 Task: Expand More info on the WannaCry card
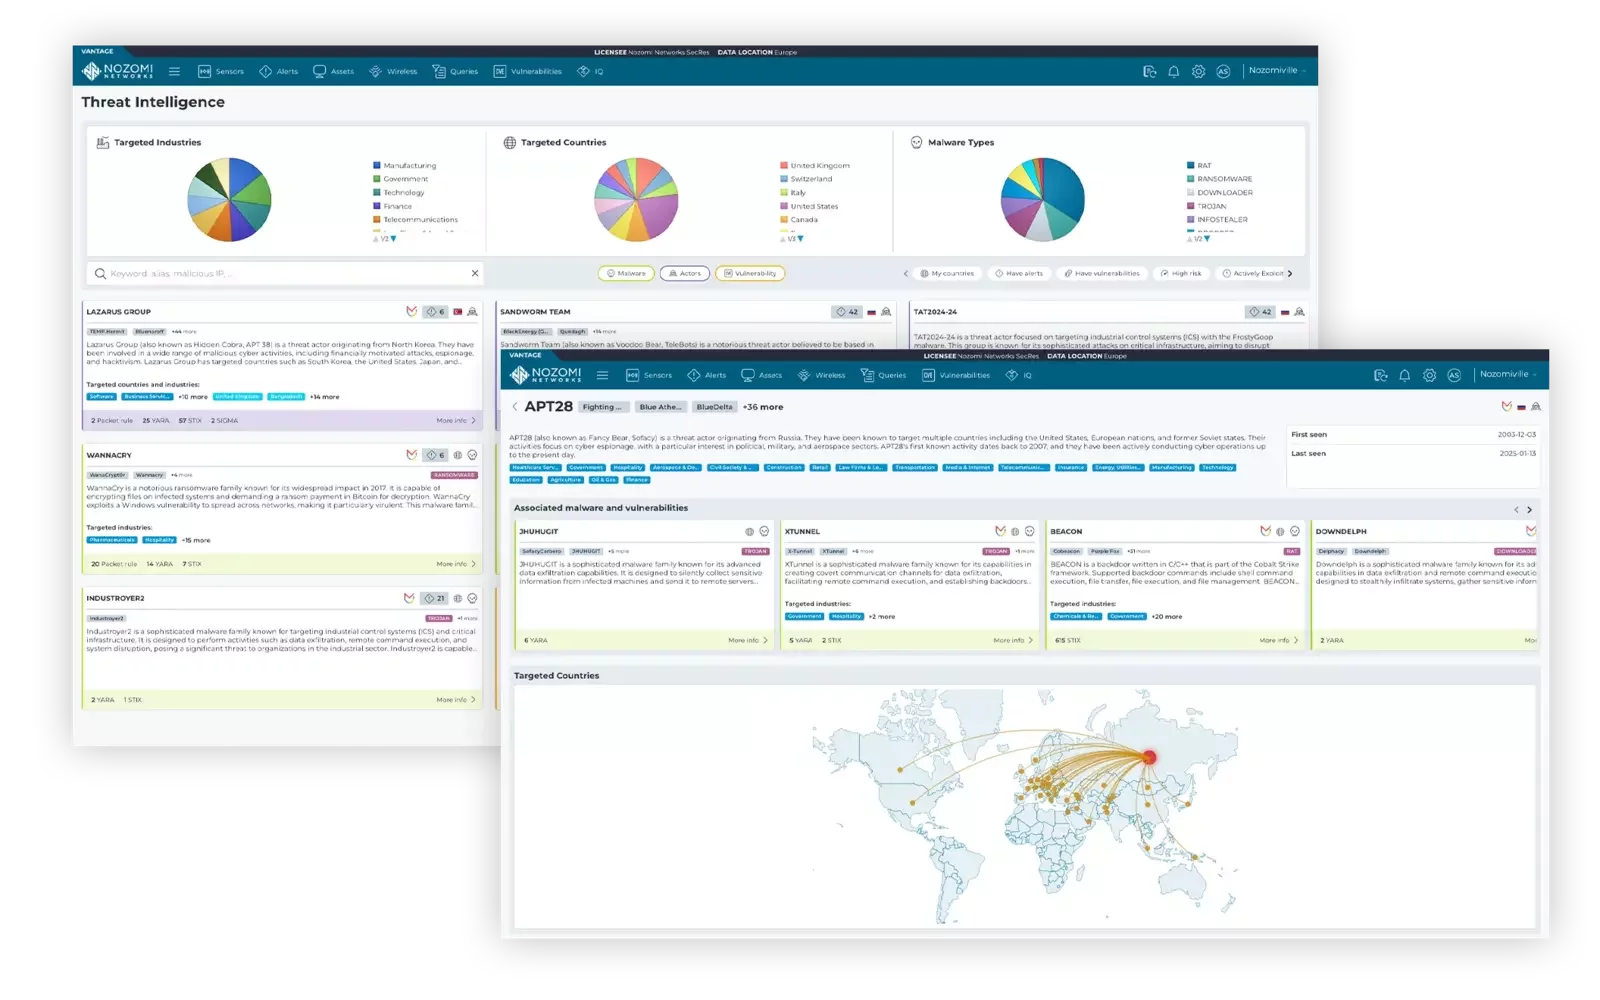tap(456, 564)
